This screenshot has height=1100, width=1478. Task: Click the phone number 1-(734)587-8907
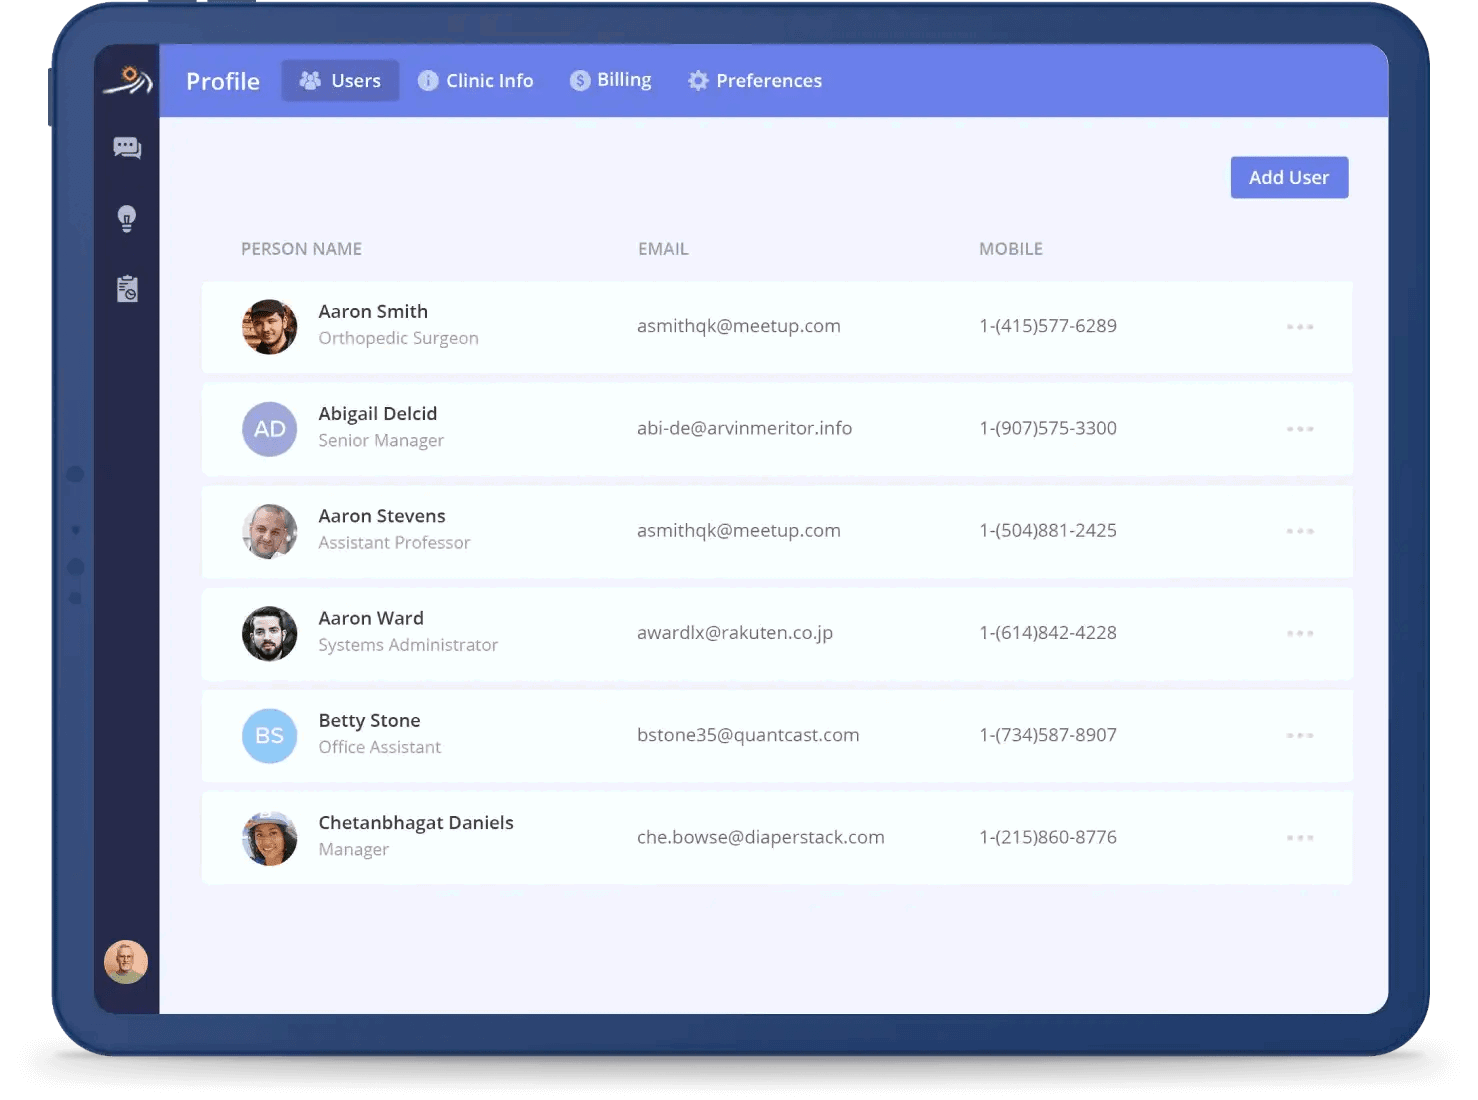point(1048,735)
